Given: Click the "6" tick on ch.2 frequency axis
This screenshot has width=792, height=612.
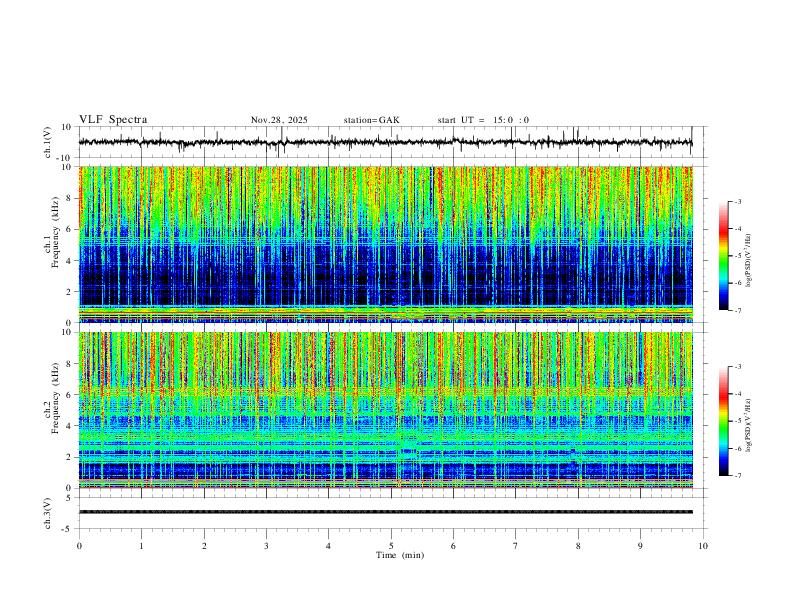Looking at the screenshot, I should pyautogui.click(x=70, y=394).
